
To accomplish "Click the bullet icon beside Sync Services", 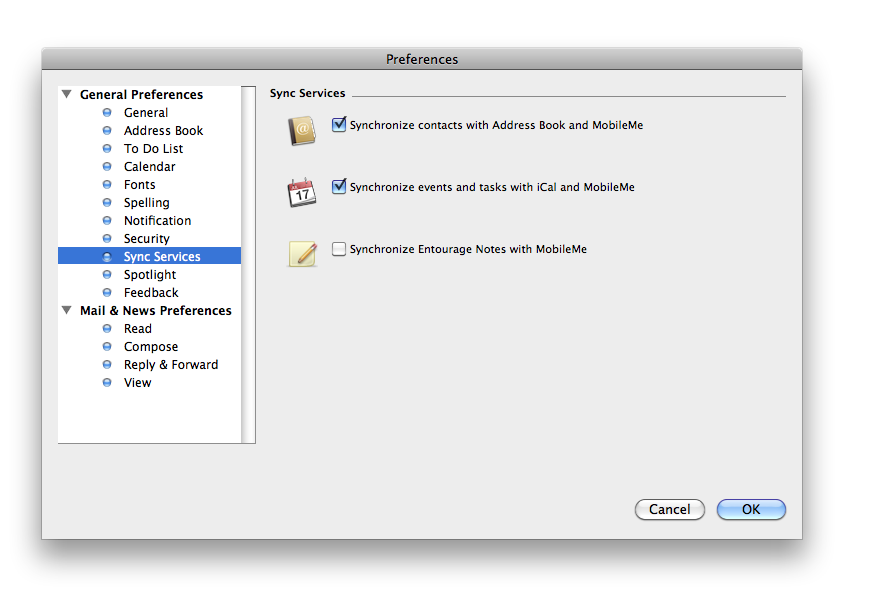I will coord(107,257).
